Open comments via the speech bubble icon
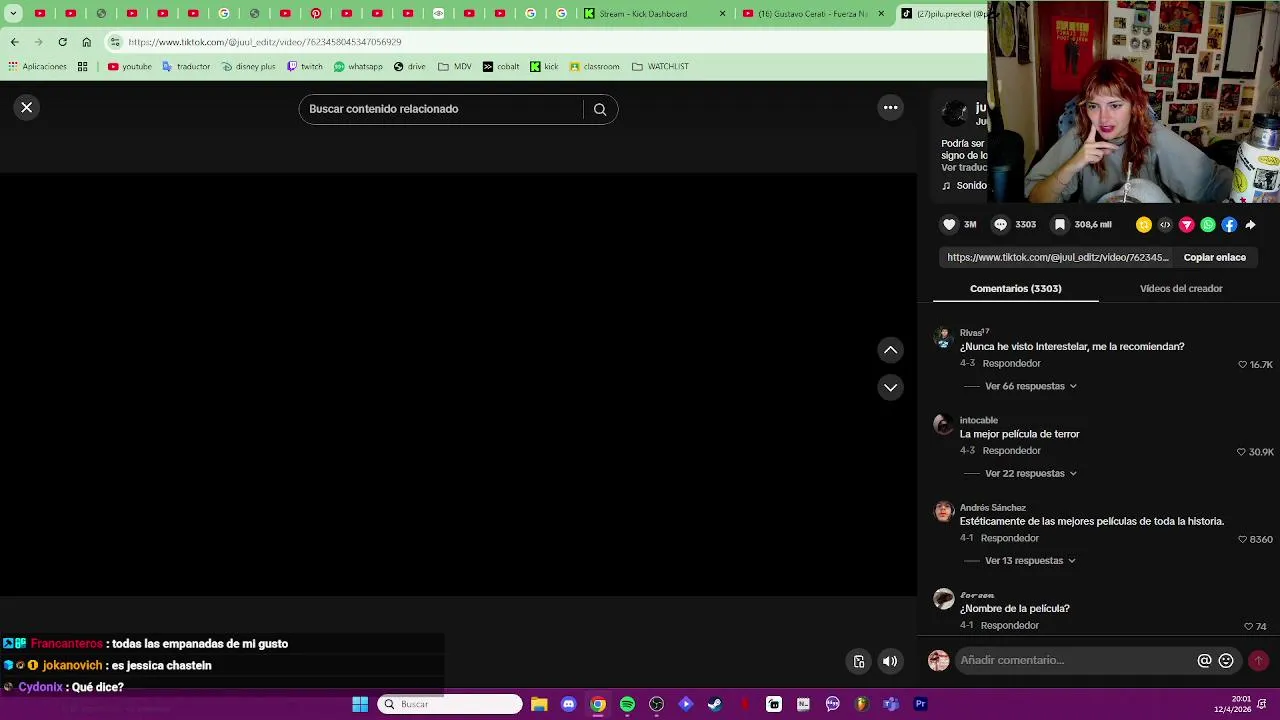Image resolution: width=1280 pixels, height=720 pixels. (x=1000, y=225)
